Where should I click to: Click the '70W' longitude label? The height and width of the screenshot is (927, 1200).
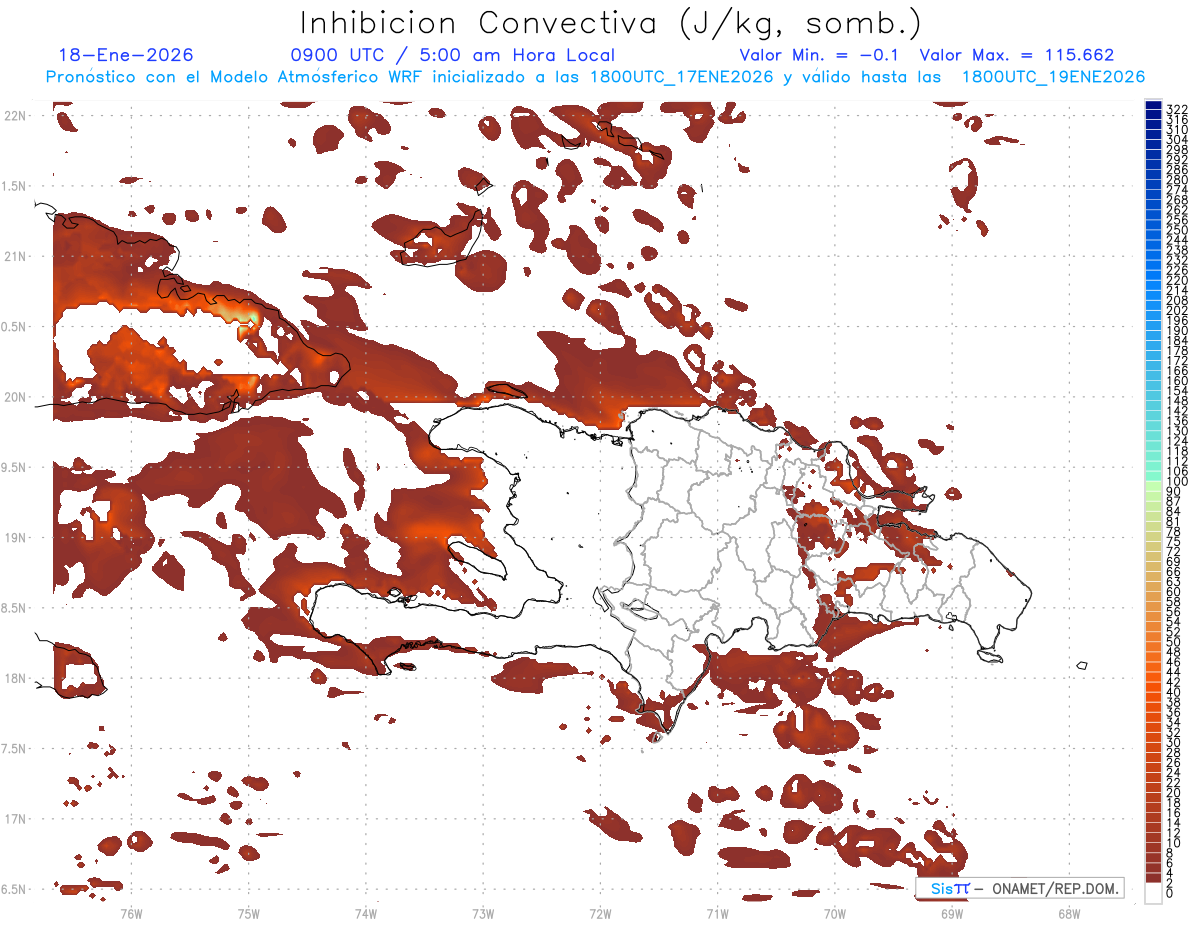pyautogui.click(x=835, y=913)
